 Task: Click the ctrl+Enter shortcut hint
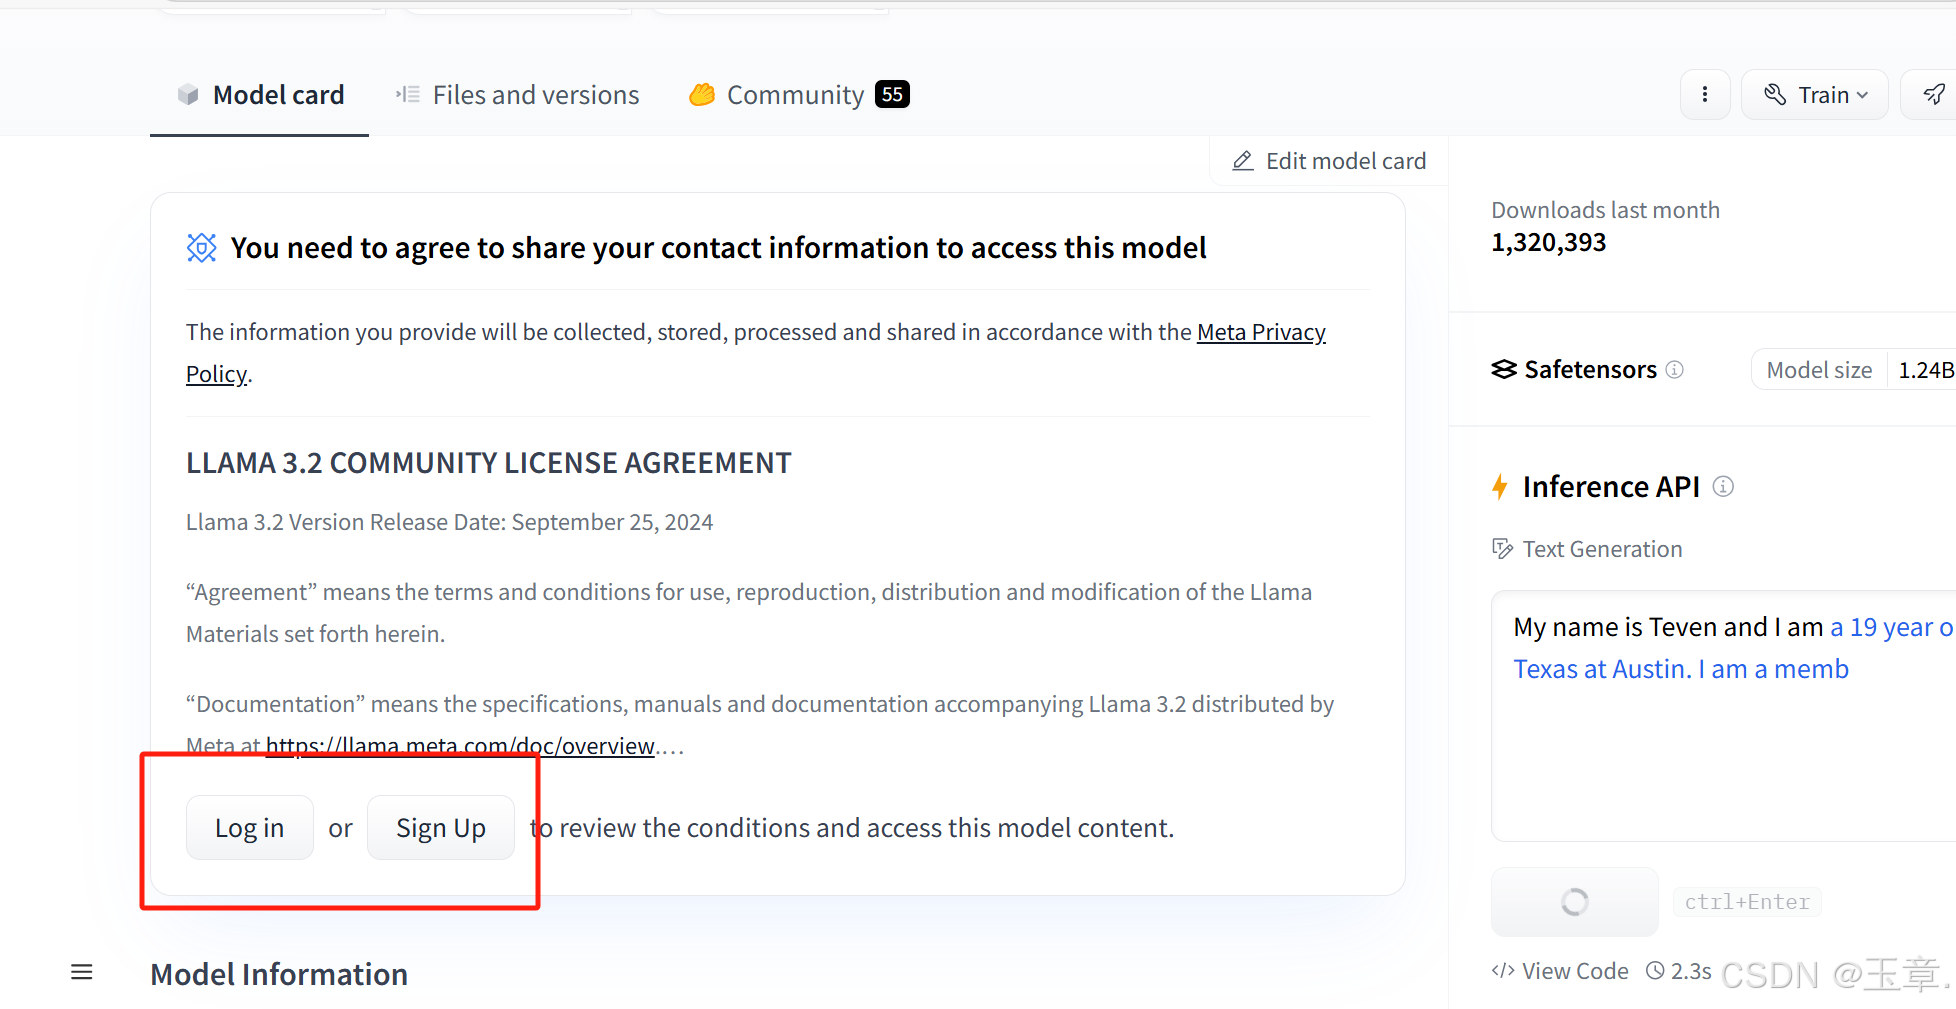point(1747,902)
